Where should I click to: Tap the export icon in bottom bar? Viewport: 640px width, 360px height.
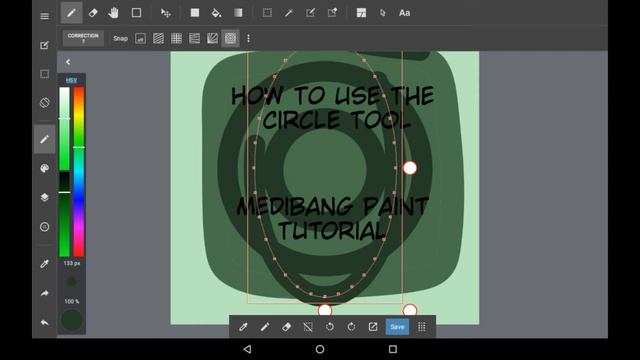click(x=373, y=327)
